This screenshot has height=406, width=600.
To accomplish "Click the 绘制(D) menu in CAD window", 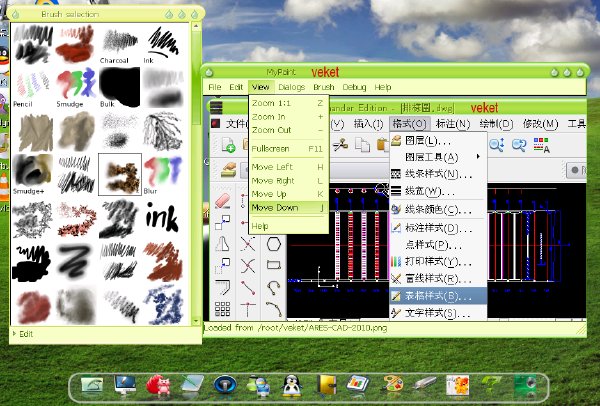I will (x=496, y=124).
